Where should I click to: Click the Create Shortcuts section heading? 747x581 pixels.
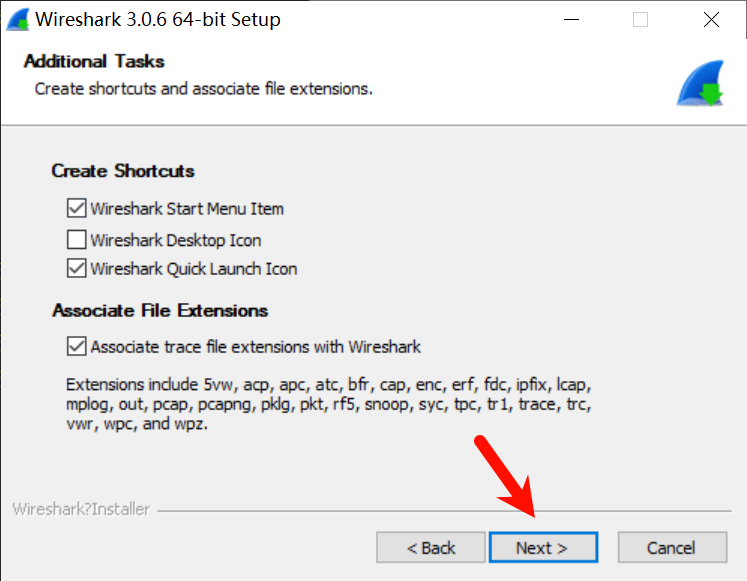point(123,170)
